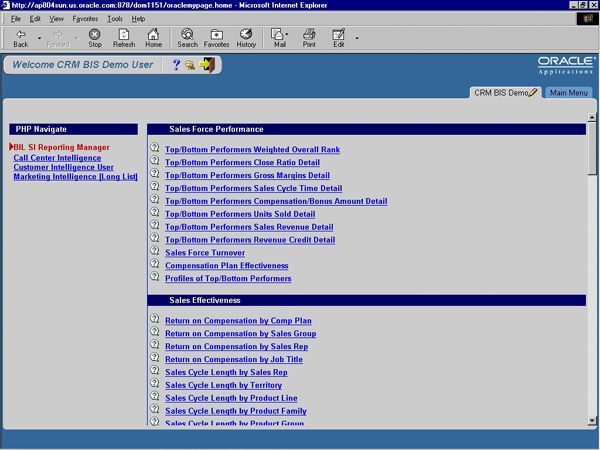Open Return on Compensation by Sales Rep
Screen dimensions: 600x450
(x=236, y=347)
